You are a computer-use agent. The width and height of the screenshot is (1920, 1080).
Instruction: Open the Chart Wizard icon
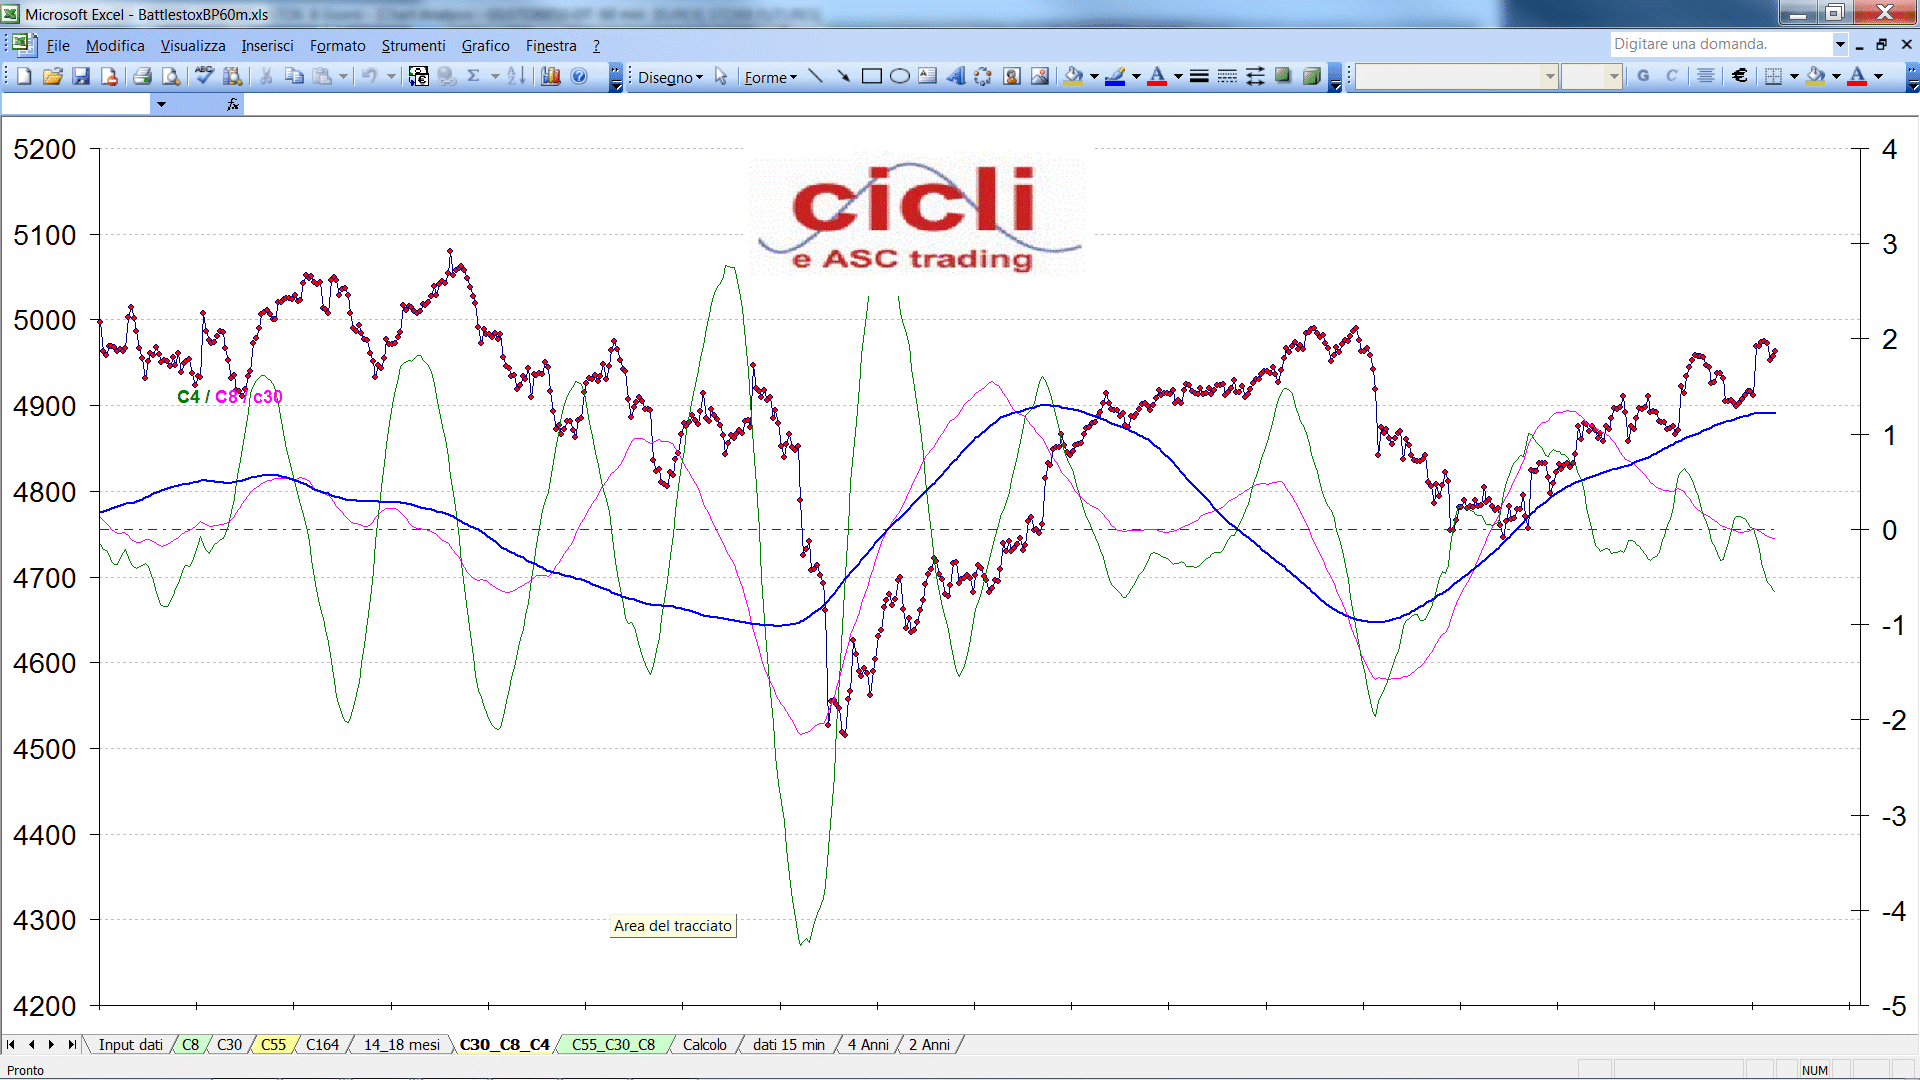coord(550,77)
